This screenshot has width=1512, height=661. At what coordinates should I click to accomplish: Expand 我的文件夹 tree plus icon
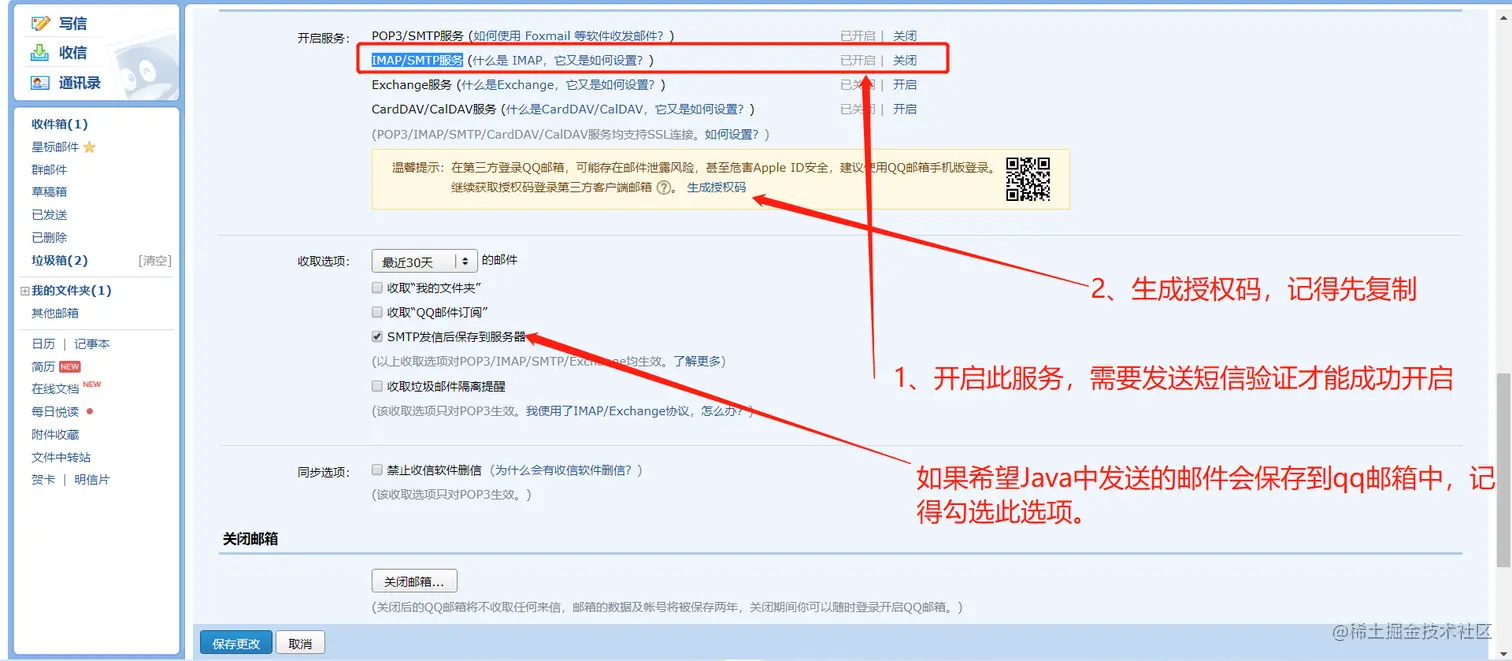pyautogui.click(x=24, y=291)
